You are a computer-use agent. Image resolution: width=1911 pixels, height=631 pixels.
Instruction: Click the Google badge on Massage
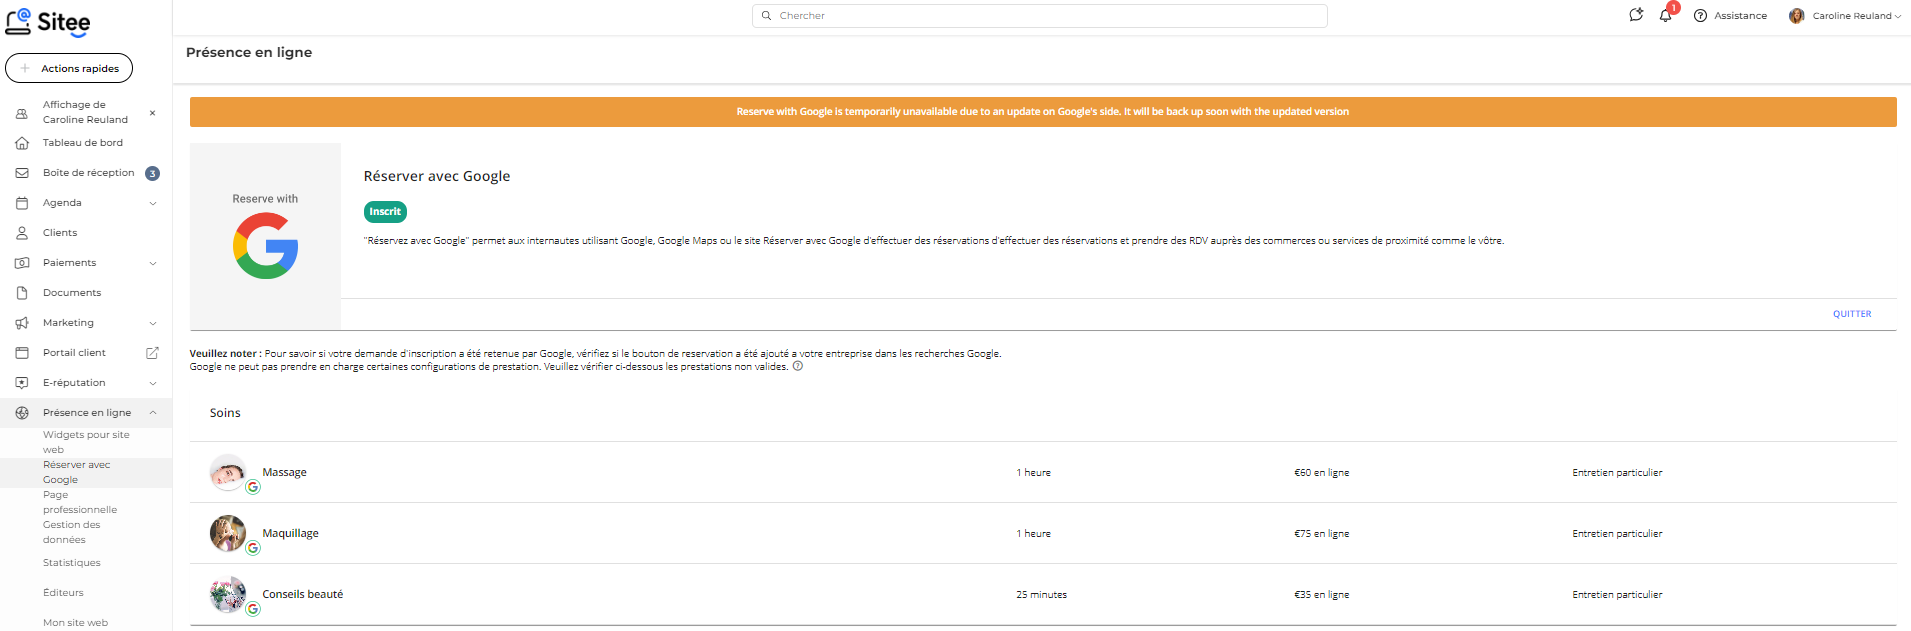pos(253,487)
